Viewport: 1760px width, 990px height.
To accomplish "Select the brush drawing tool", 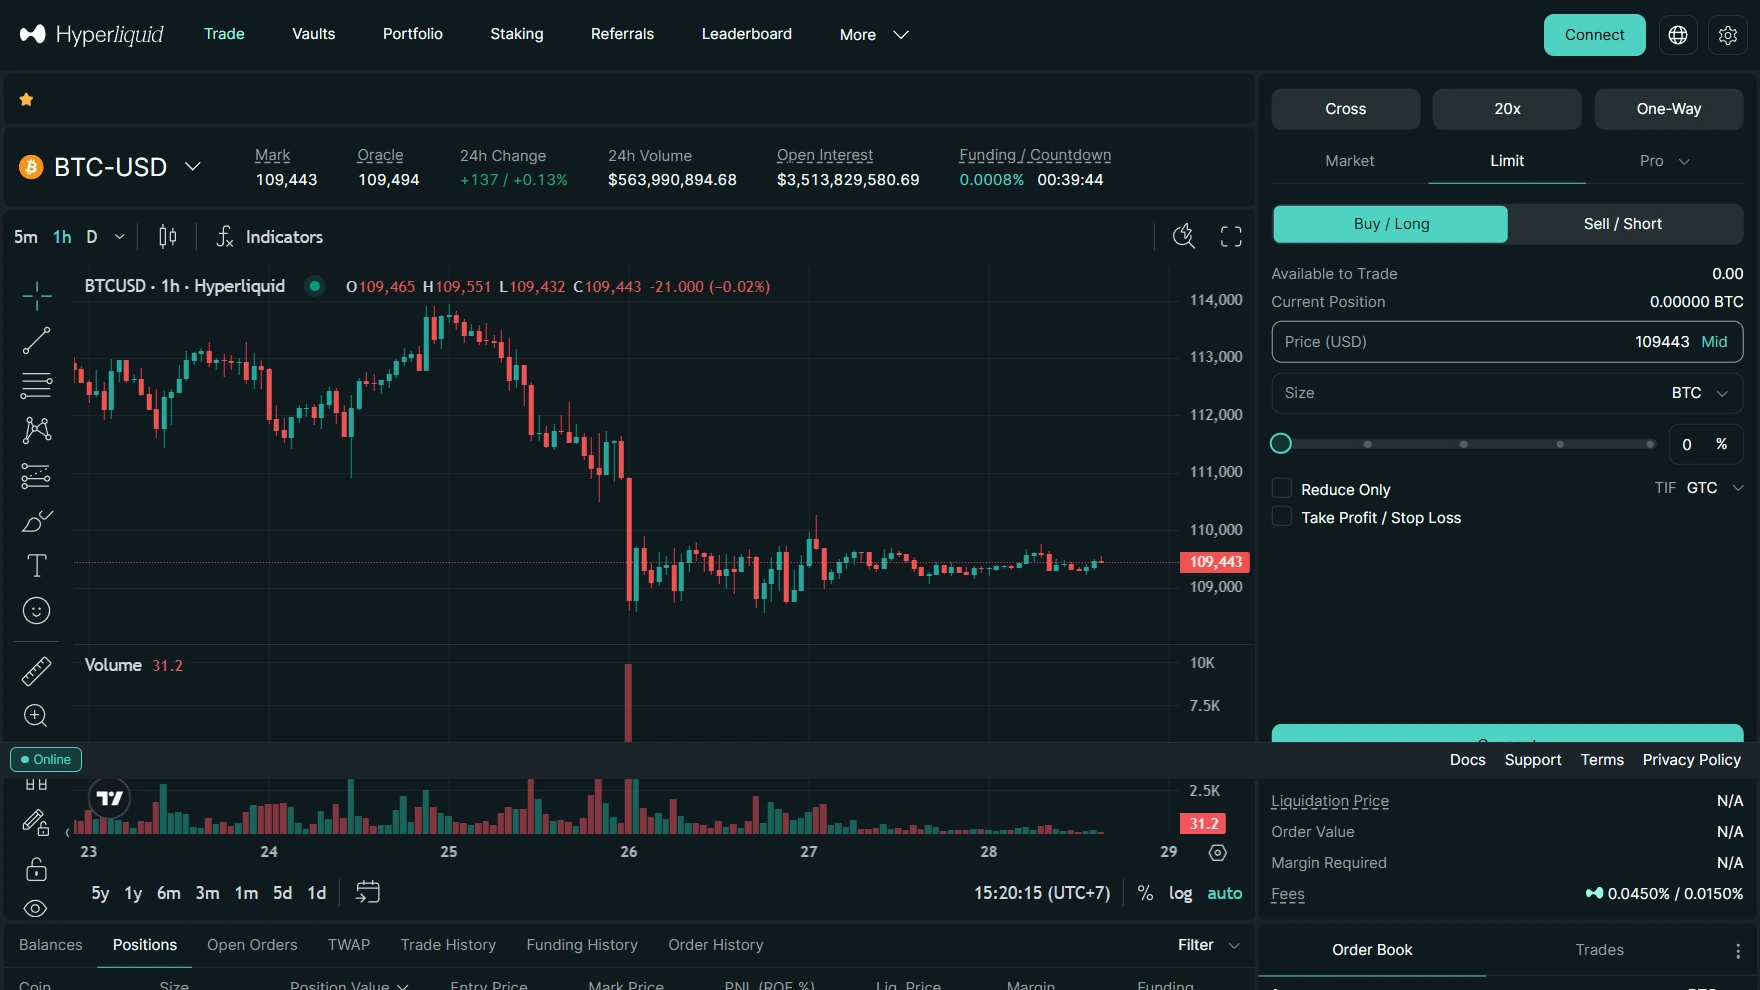I will coord(37,521).
